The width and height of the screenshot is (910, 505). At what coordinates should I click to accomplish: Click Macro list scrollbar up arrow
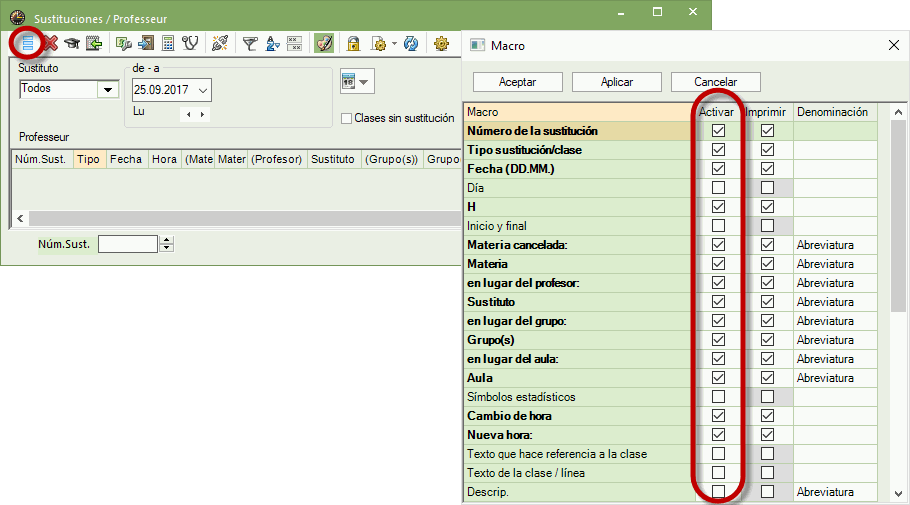pos(898,112)
